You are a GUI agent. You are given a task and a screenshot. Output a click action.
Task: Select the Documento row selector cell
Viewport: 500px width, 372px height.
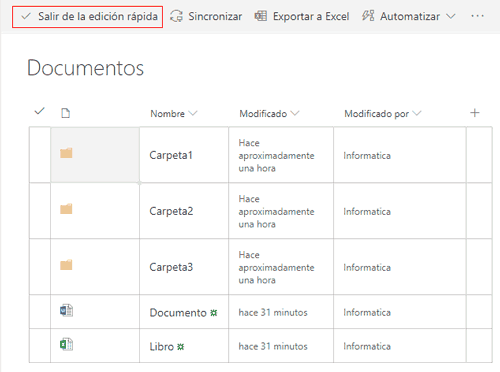tap(40, 312)
